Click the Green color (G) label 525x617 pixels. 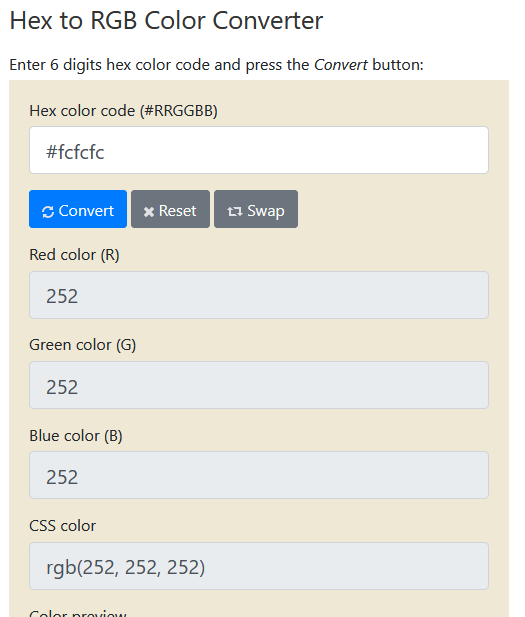(x=83, y=345)
